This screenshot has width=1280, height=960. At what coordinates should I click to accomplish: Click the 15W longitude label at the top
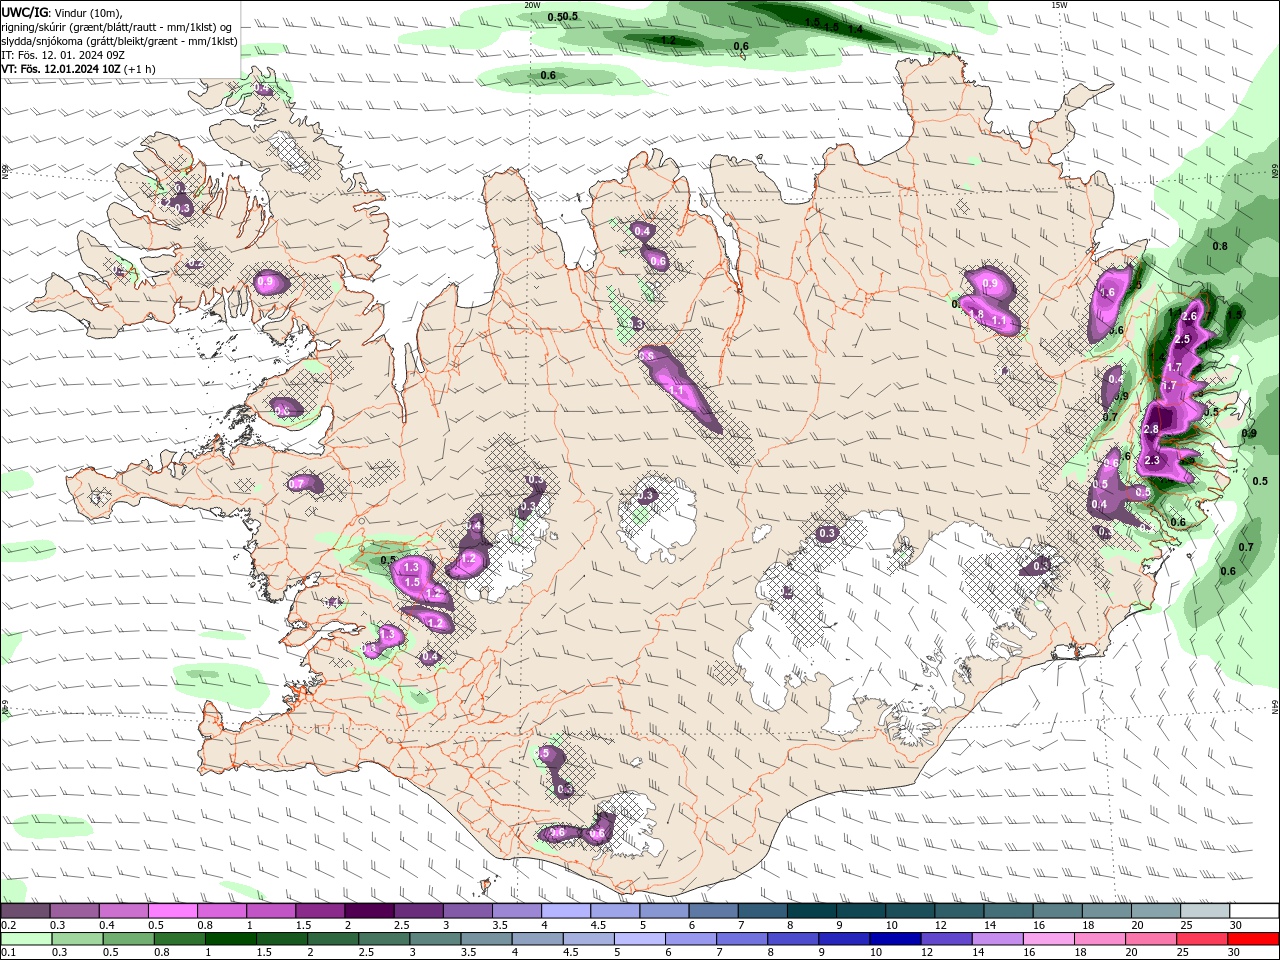[x=1059, y=5]
